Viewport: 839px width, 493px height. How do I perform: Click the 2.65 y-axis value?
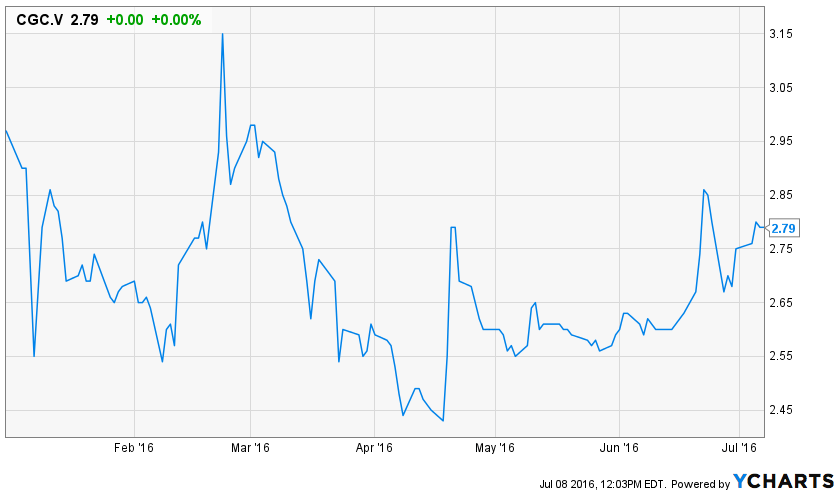pos(784,302)
